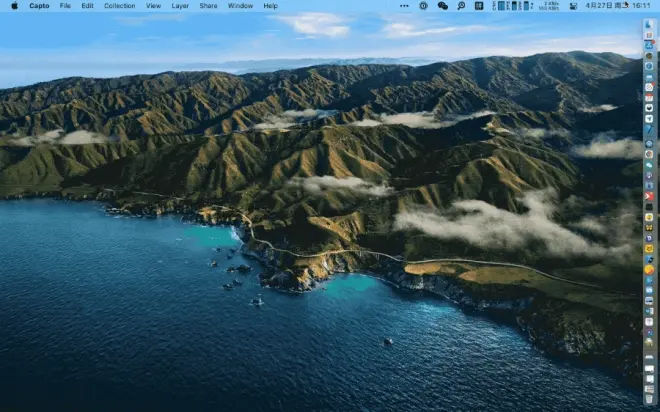Open the Collection menu

pos(120,6)
